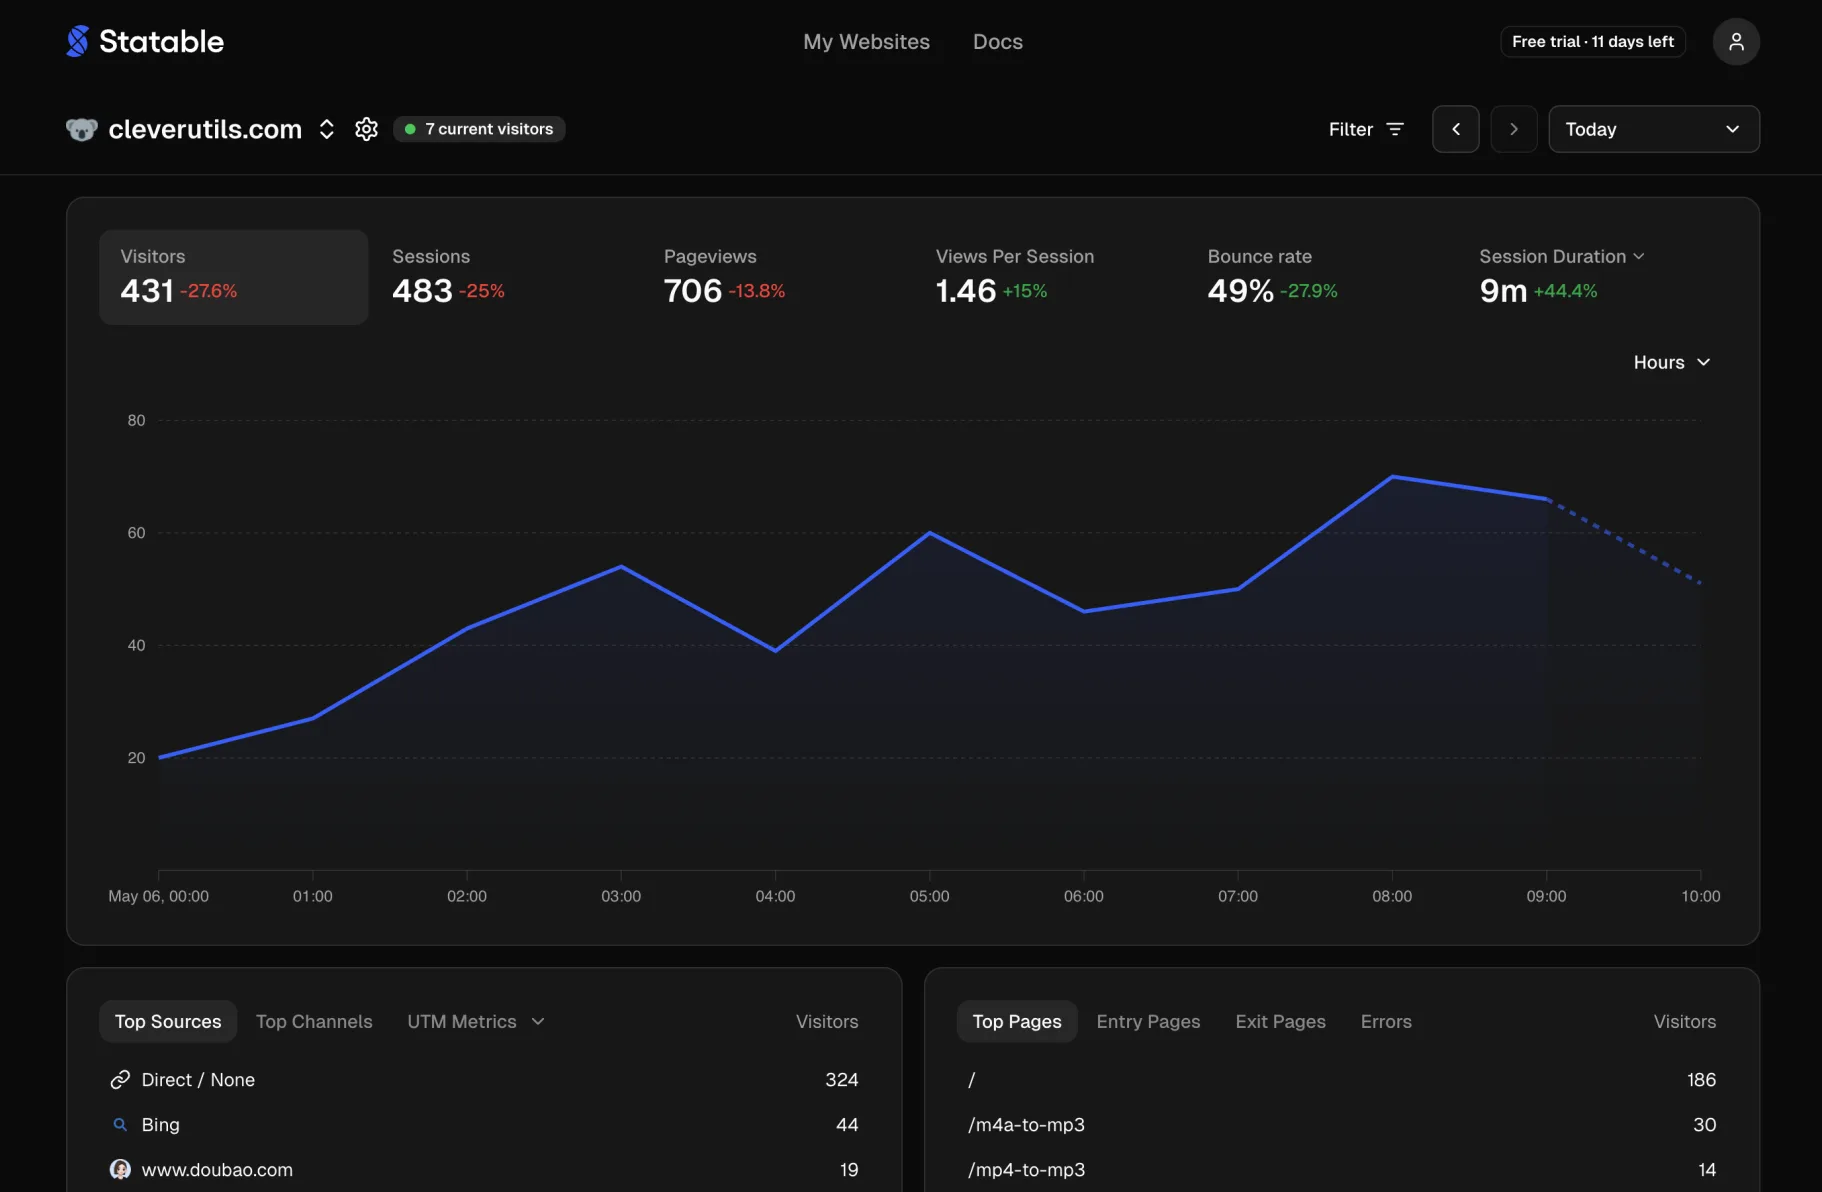The height and width of the screenshot is (1192, 1822).
Task: Switch to Errors tab
Action: (x=1386, y=1022)
